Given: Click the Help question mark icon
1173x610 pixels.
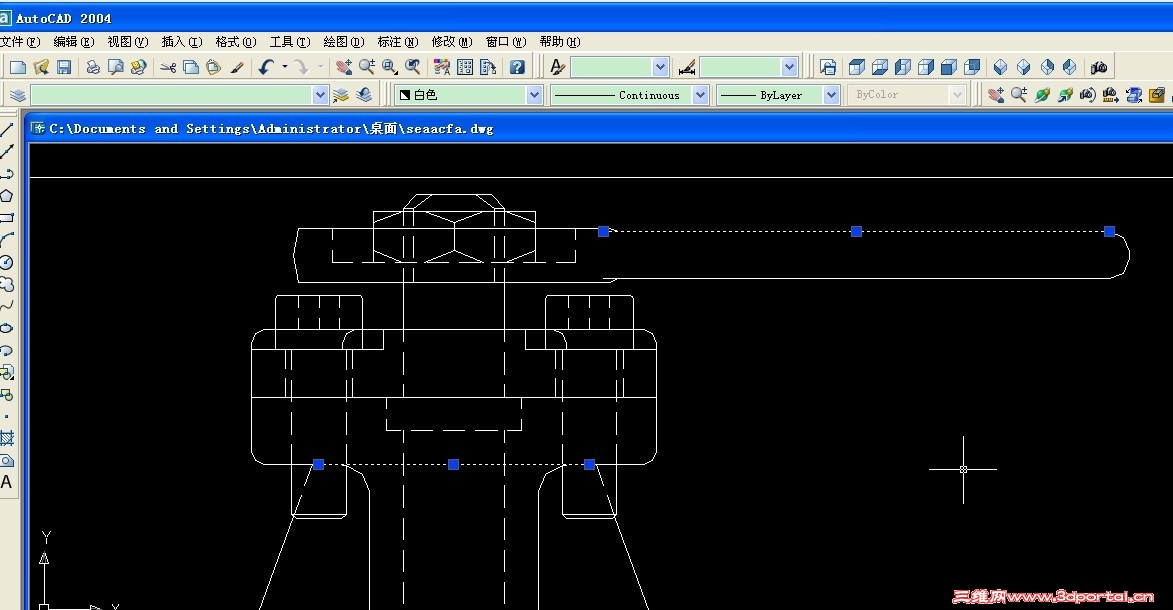Looking at the screenshot, I should (517, 67).
